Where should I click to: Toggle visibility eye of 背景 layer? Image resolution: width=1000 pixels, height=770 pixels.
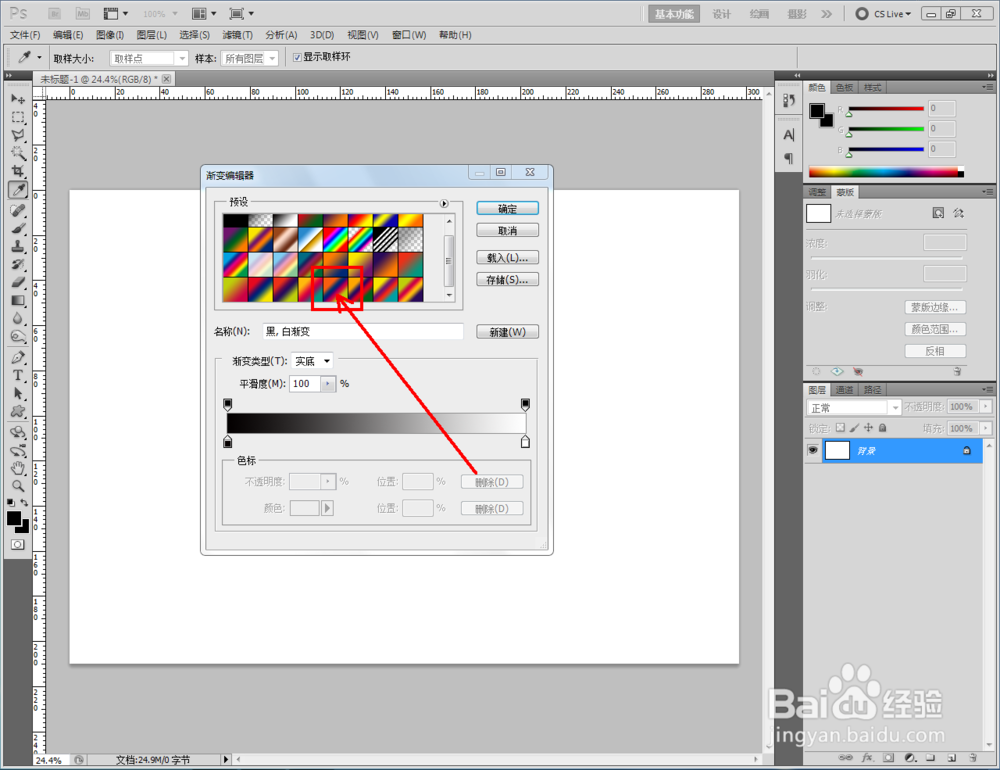[x=812, y=450]
